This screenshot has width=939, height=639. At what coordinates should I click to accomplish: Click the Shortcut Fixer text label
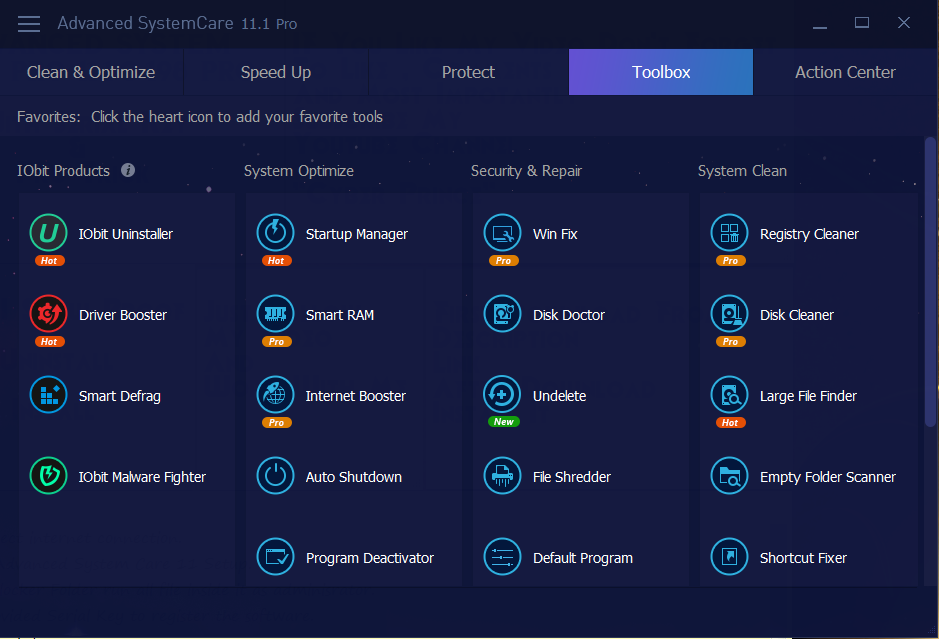click(803, 558)
